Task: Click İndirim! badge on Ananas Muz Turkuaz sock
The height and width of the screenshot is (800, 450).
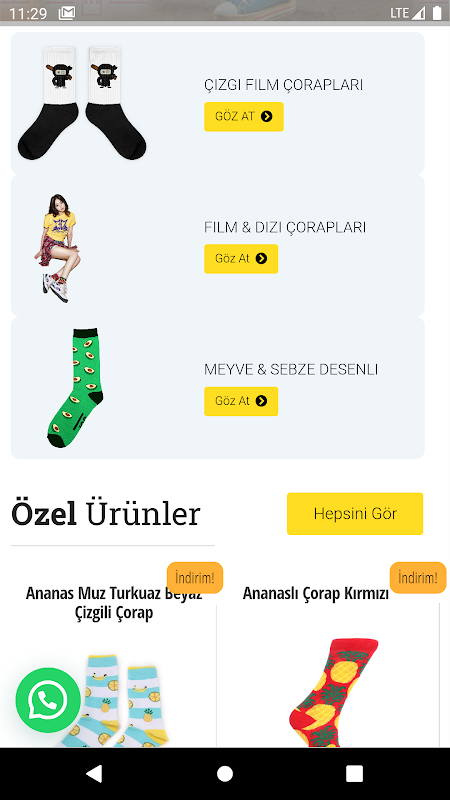Action: click(195, 578)
